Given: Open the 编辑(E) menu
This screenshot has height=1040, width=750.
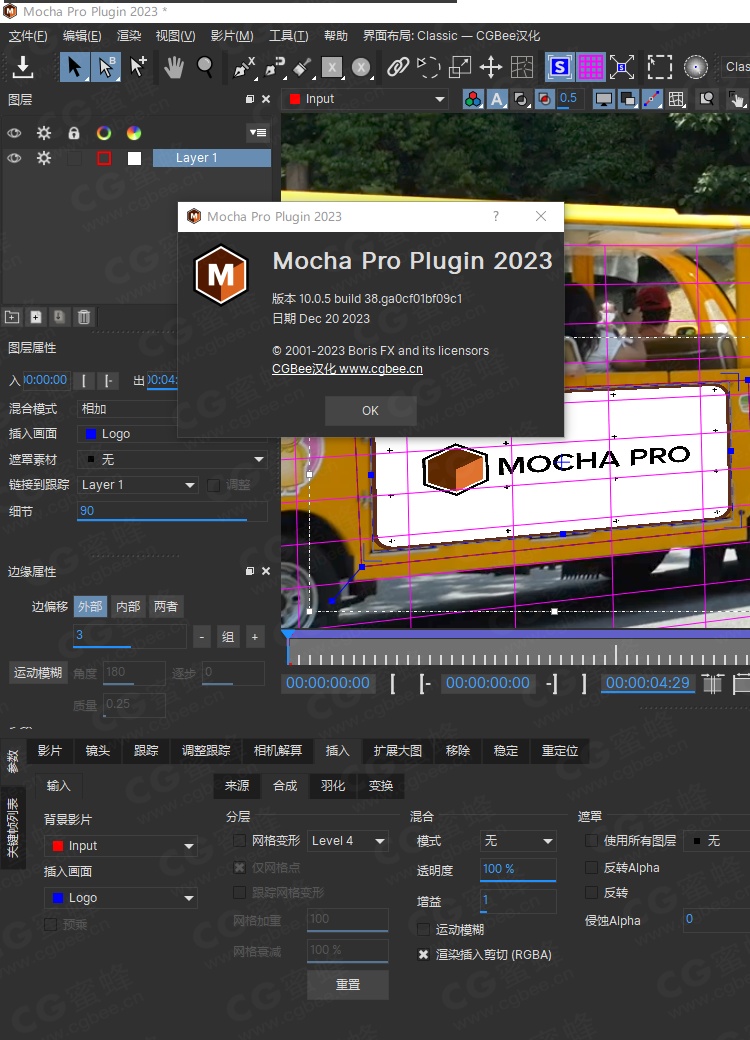Looking at the screenshot, I should point(82,36).
